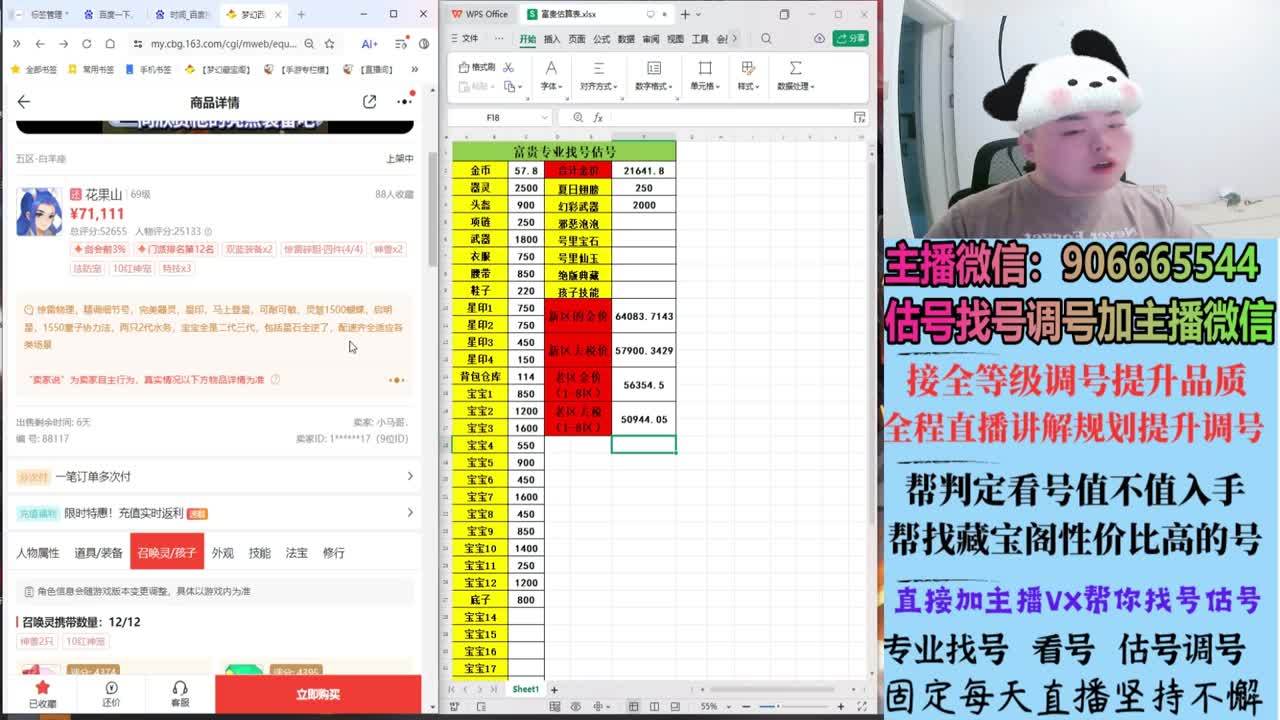Switch to the 修行 tab
This screenshot has width=1280, height=720.
pyautogui.click(x=334, y=552)
